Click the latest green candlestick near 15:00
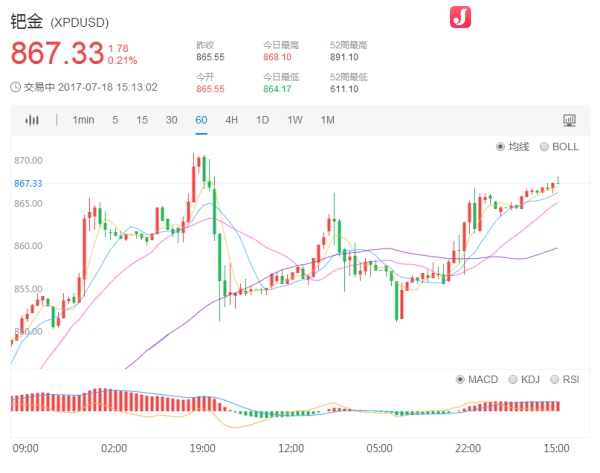 coord(558,180)
